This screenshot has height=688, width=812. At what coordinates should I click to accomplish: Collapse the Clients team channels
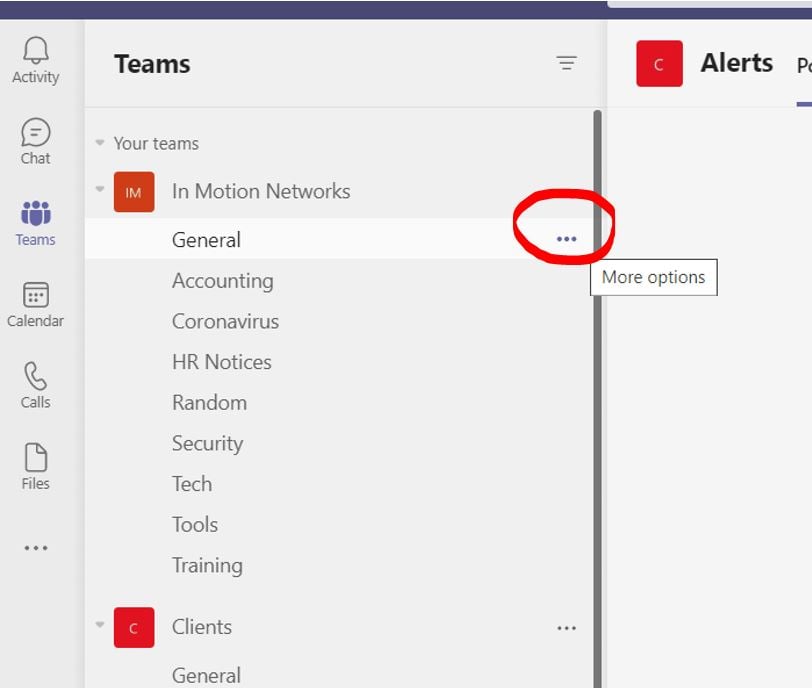tap(100, 624)
